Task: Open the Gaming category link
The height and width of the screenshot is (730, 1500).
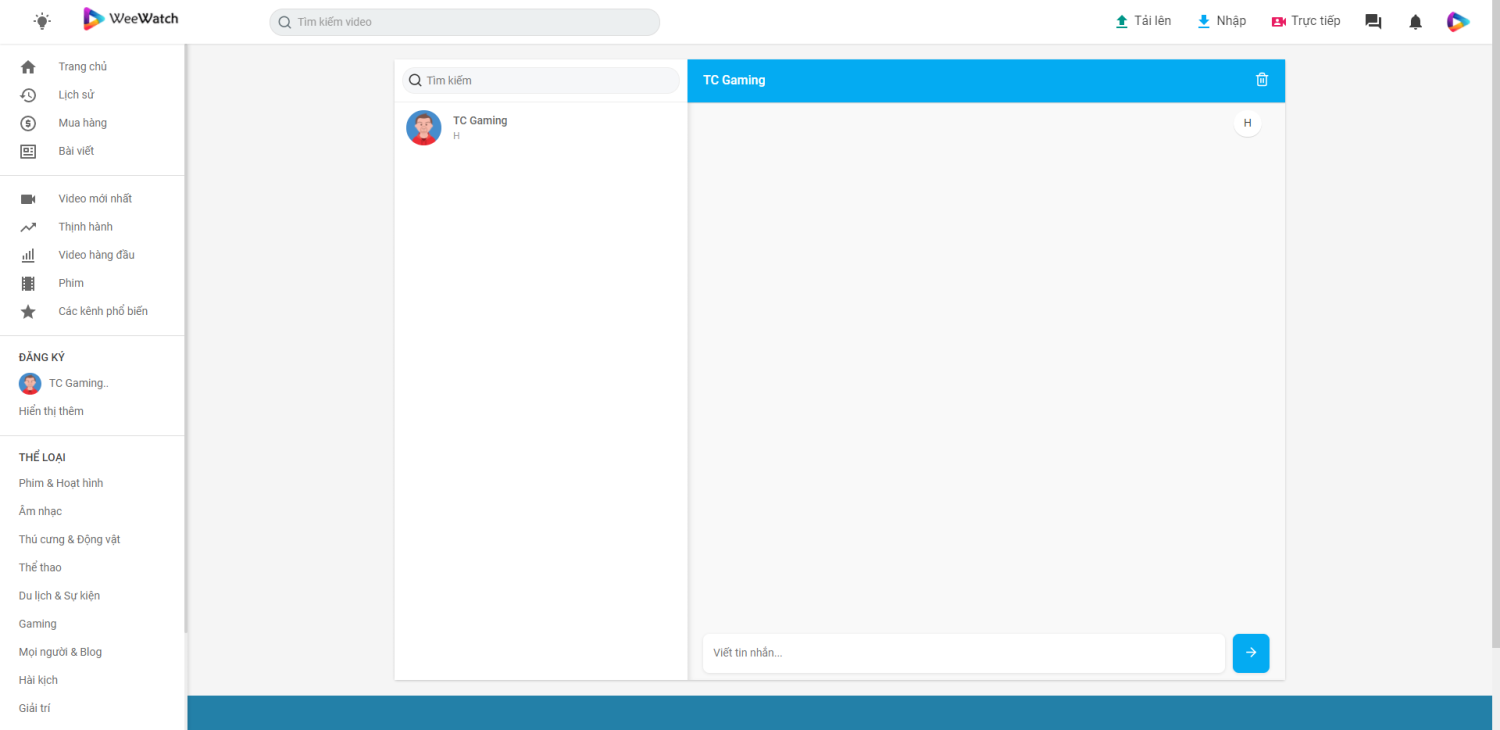Action: (38, 624)
